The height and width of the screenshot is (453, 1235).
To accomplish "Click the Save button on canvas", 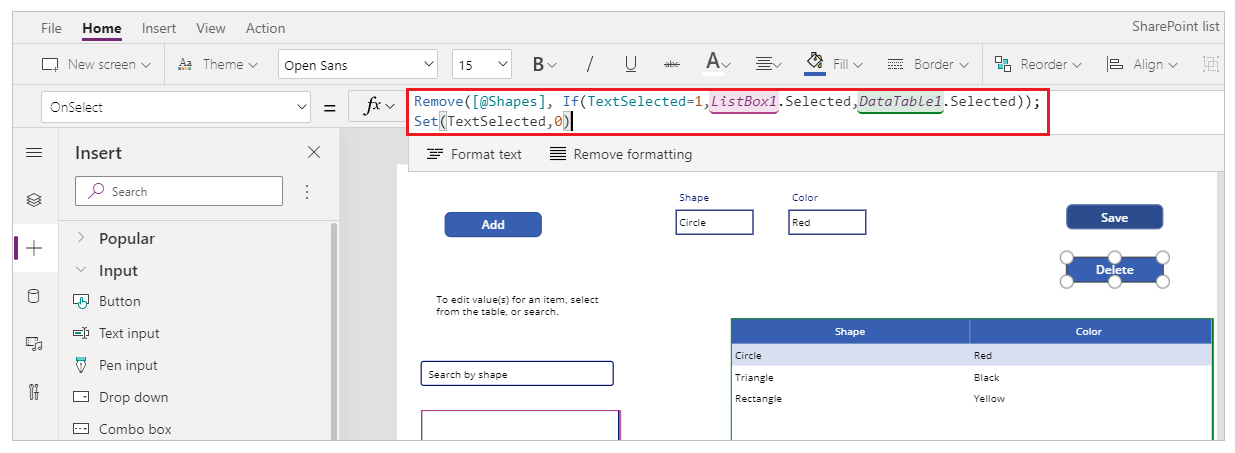I will click(x=1114, y=217).
